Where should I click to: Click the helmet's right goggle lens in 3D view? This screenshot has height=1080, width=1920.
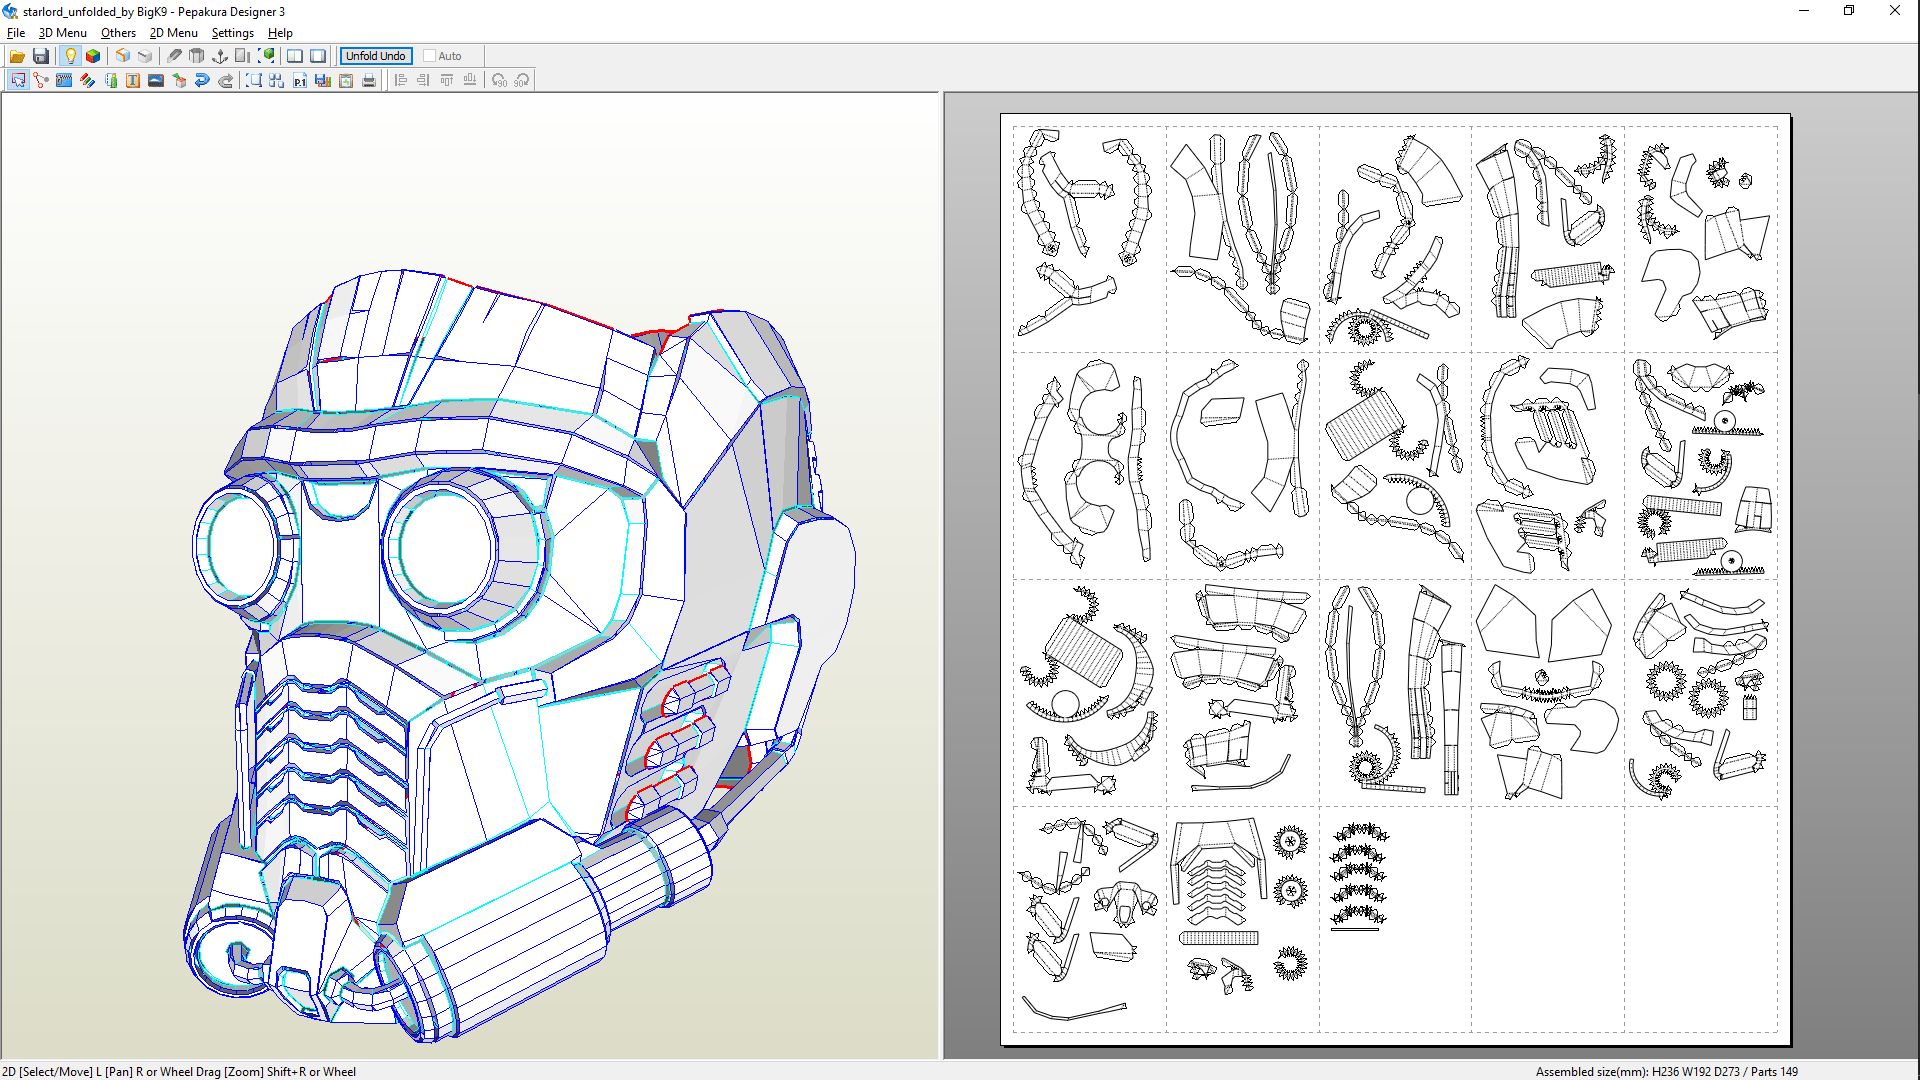point(446,549)
